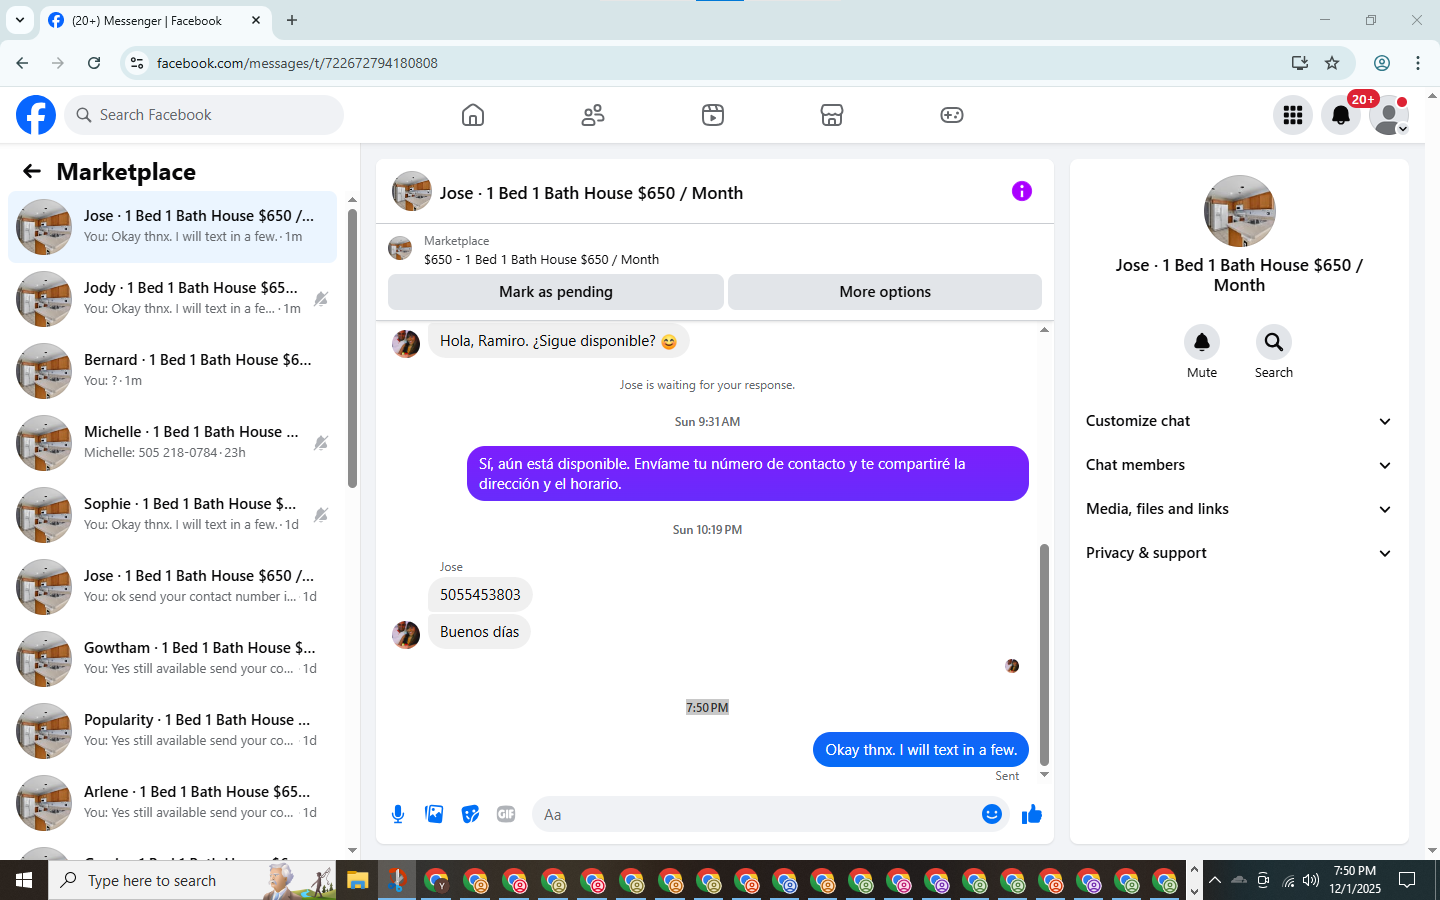This screenshot has height=900, width=1440.
Task: Click the voice clip microphone icon
Action: 398,814
